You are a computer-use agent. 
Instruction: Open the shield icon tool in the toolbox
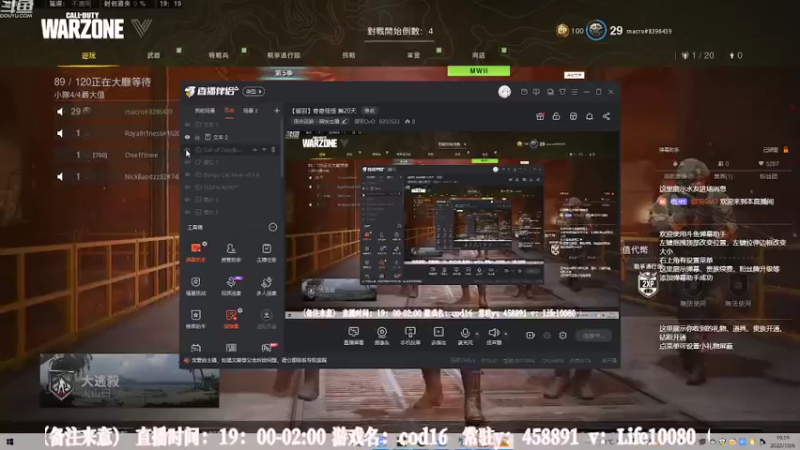(195, 286)
